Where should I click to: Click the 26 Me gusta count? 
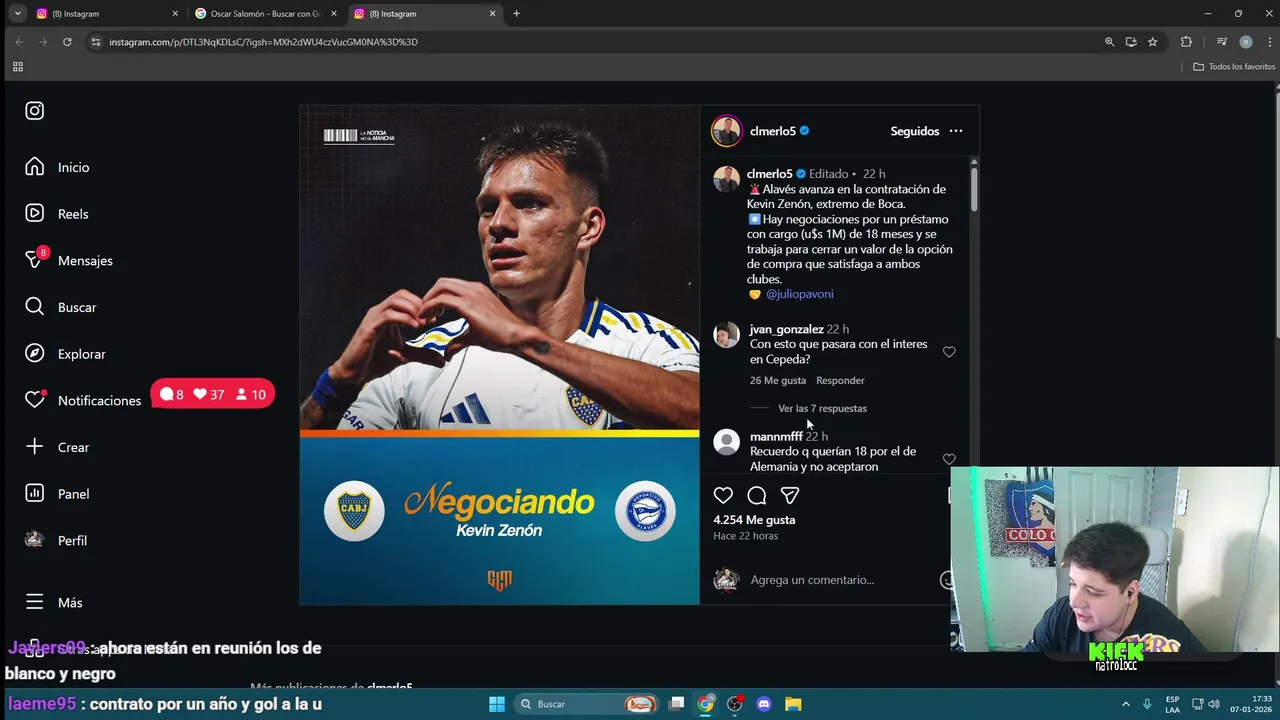tap(778, 380)
